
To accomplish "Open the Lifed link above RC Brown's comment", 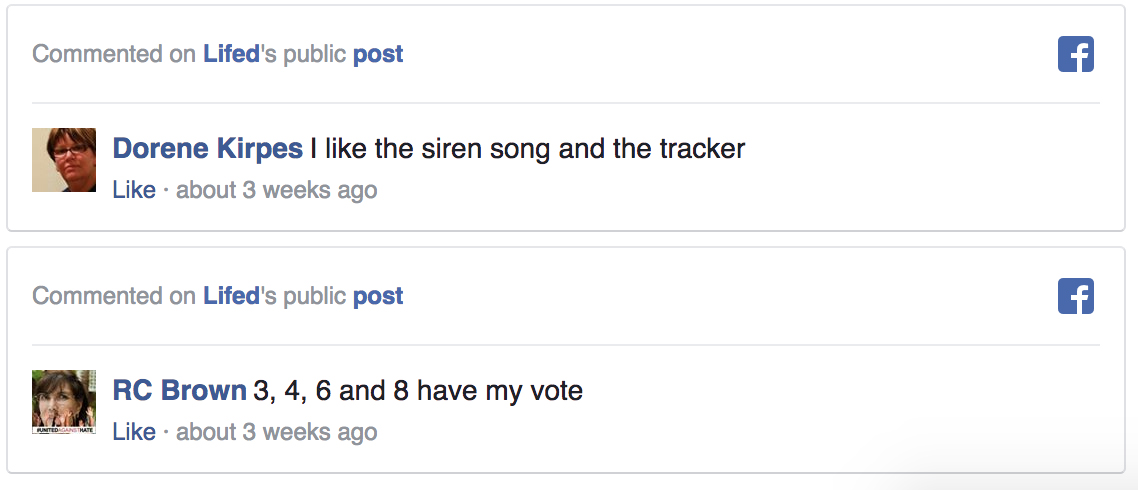I will (231, 296).
